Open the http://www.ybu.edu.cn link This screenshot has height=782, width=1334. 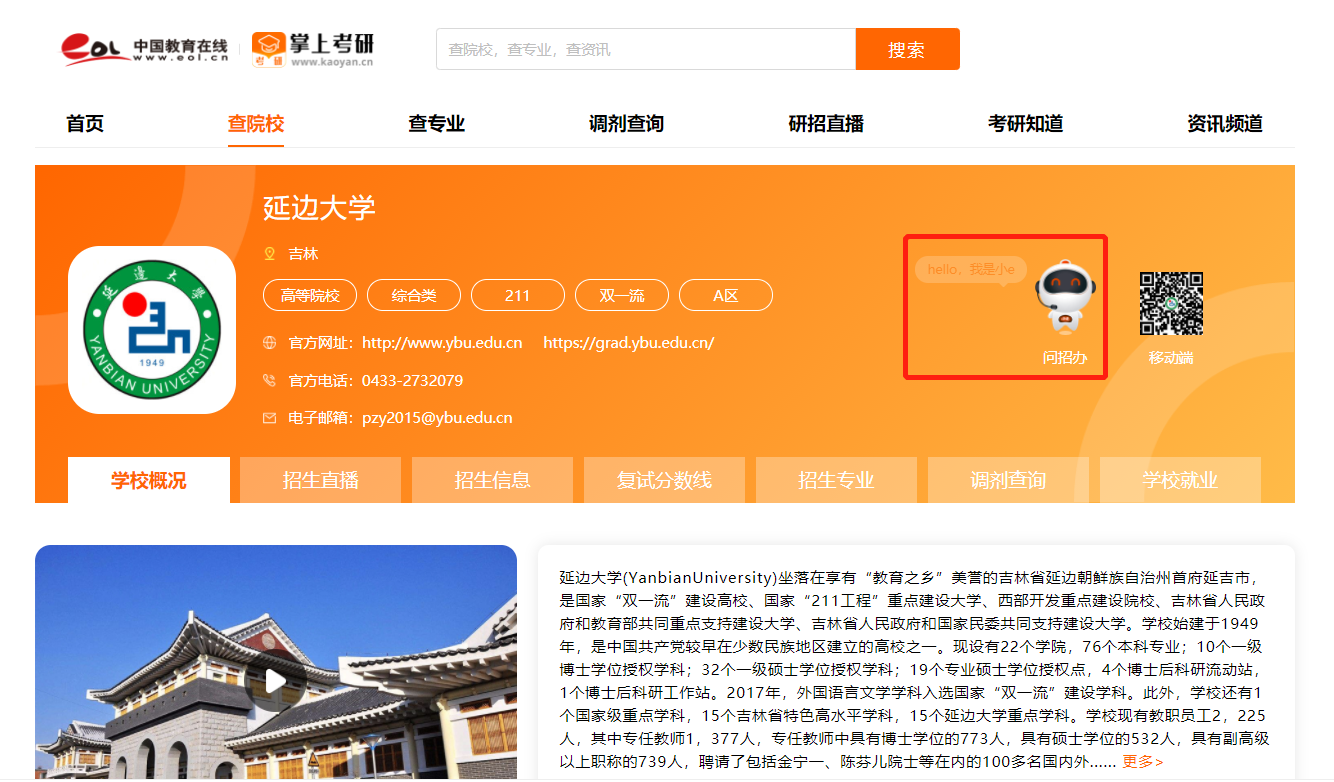point(442,343)
